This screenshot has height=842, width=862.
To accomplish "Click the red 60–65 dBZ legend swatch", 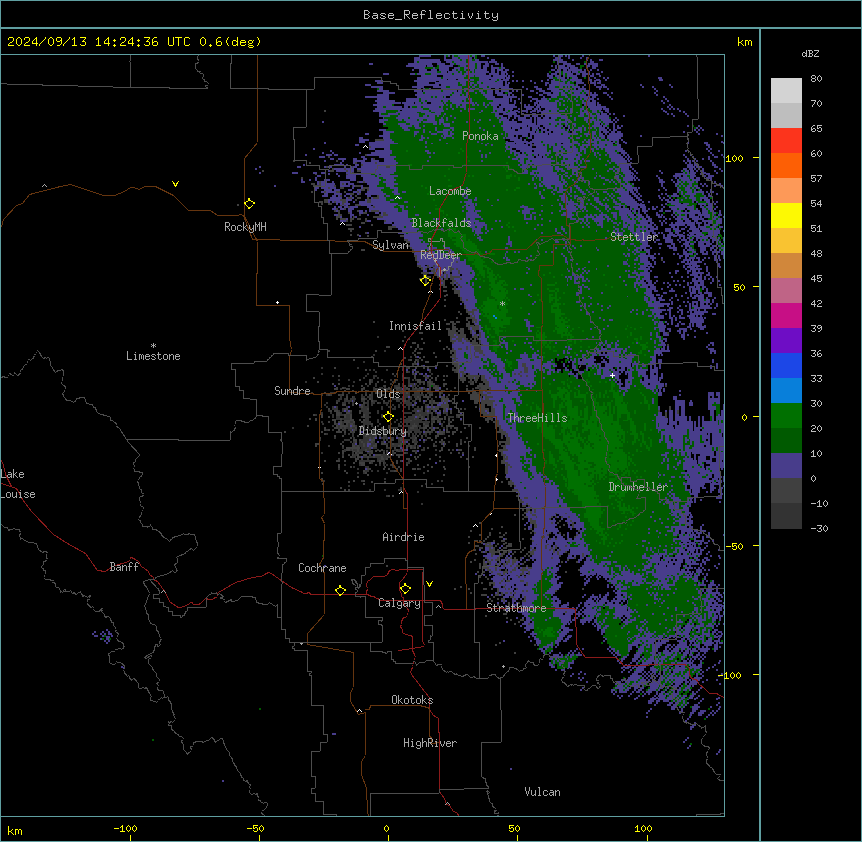I will point(786,140).
